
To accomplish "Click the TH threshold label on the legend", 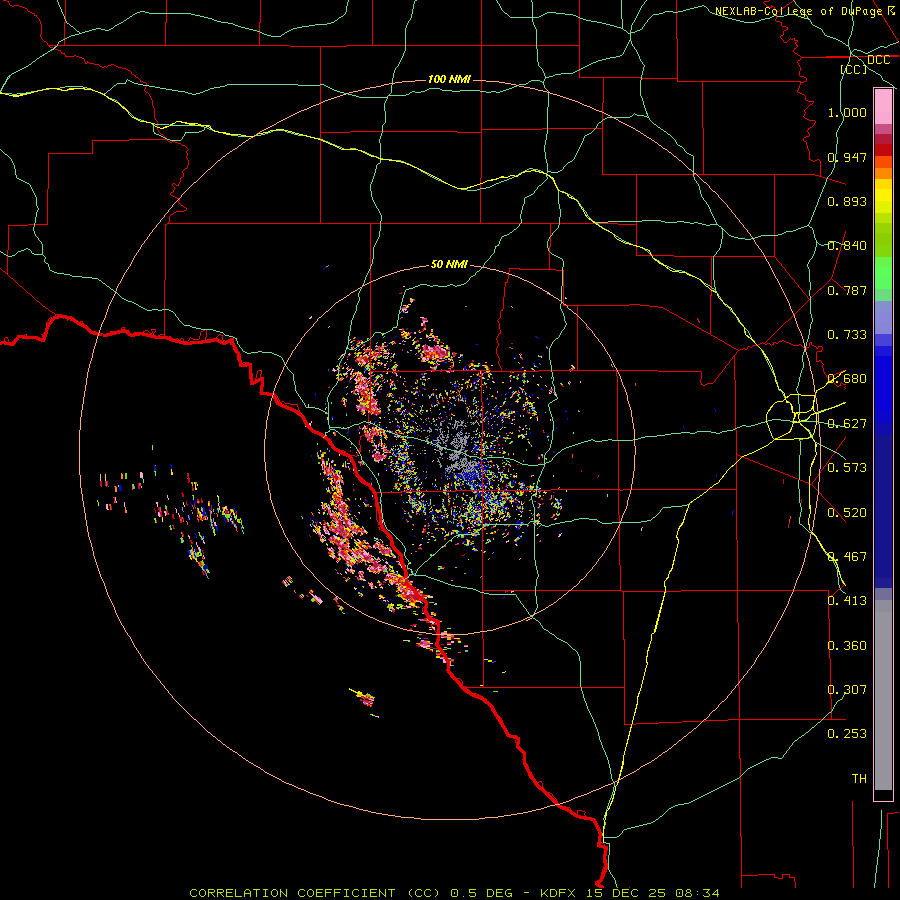I will coord(859,779).
